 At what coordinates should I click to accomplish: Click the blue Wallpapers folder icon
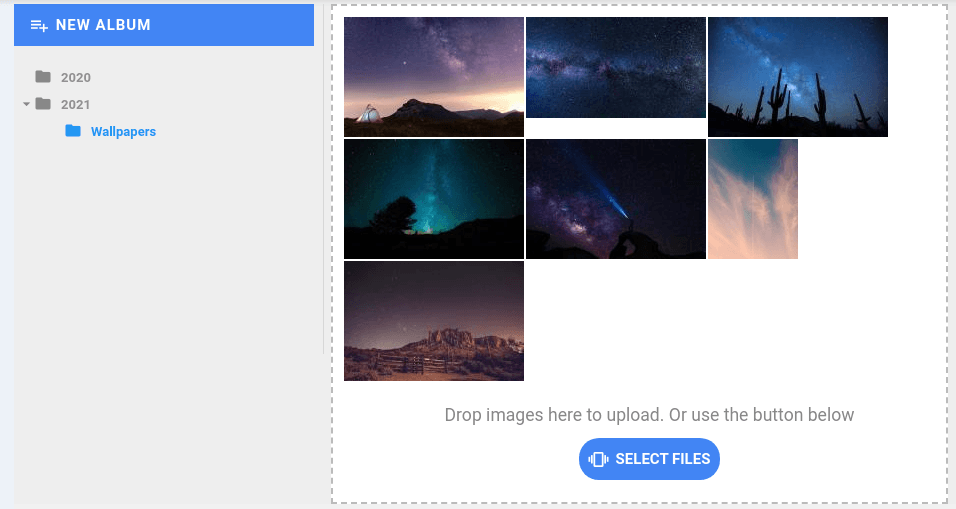point(73,131)
